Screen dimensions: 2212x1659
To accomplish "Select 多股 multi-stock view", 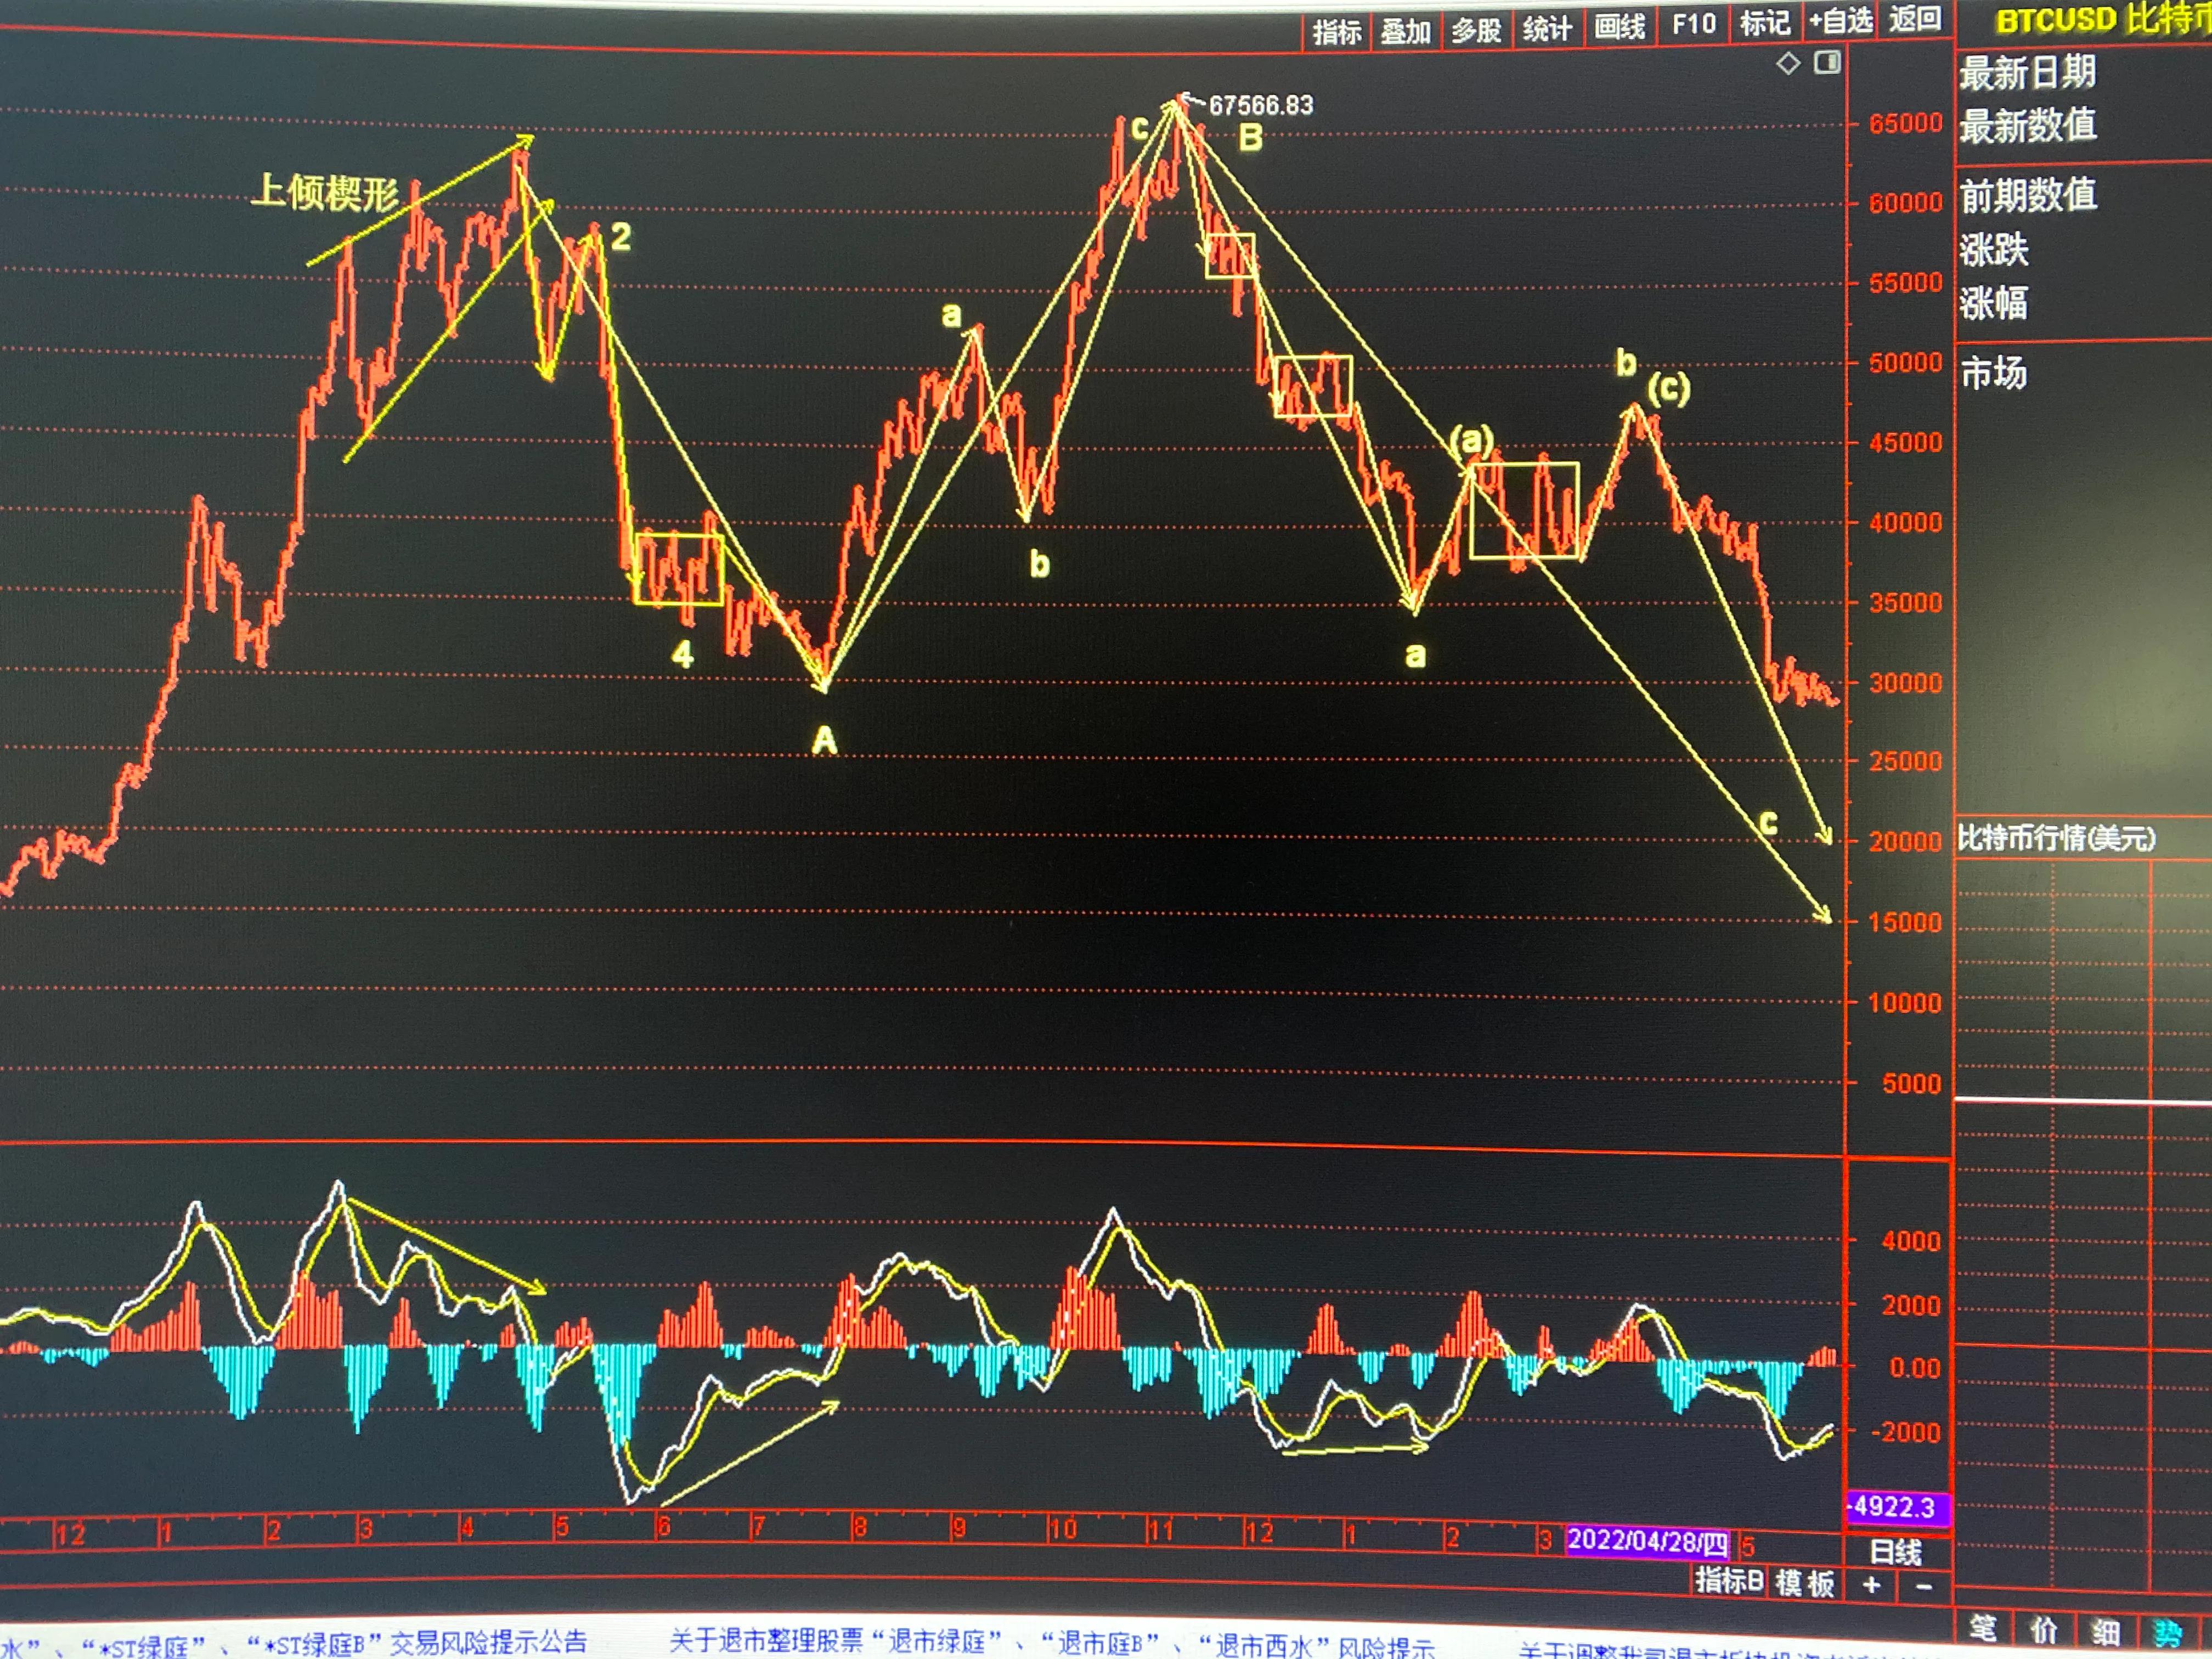I will click(x=1477, y=30).
